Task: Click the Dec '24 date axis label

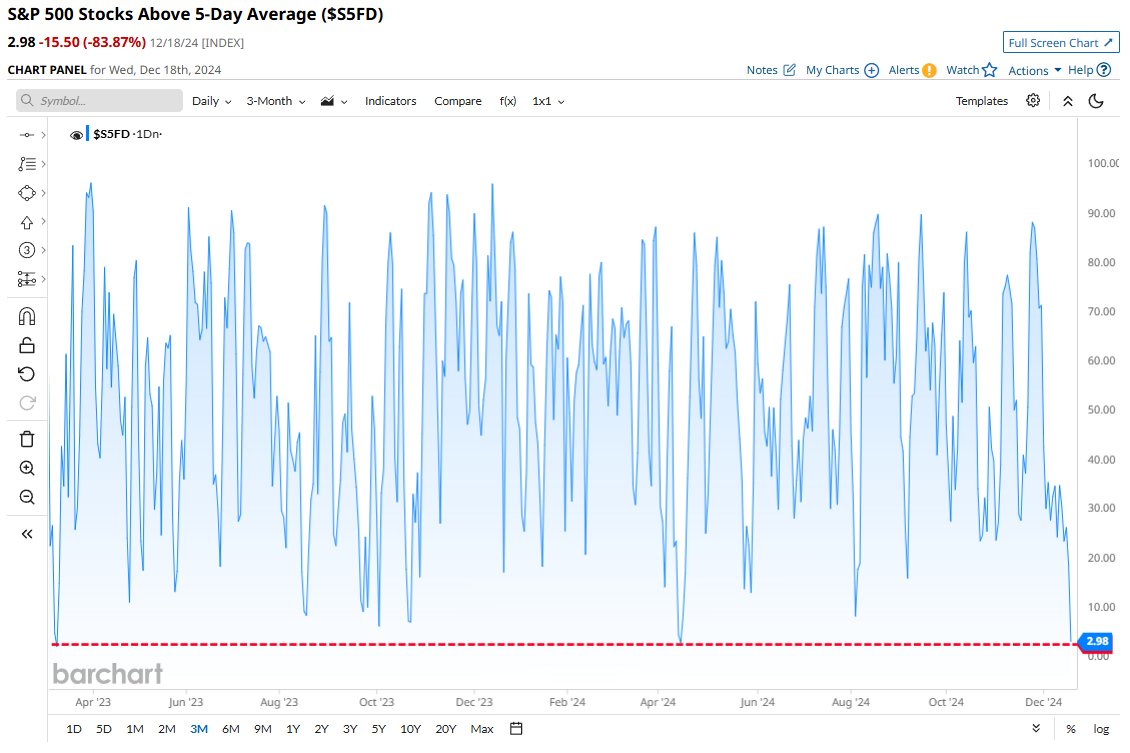Action: (x=1043, y=702)
